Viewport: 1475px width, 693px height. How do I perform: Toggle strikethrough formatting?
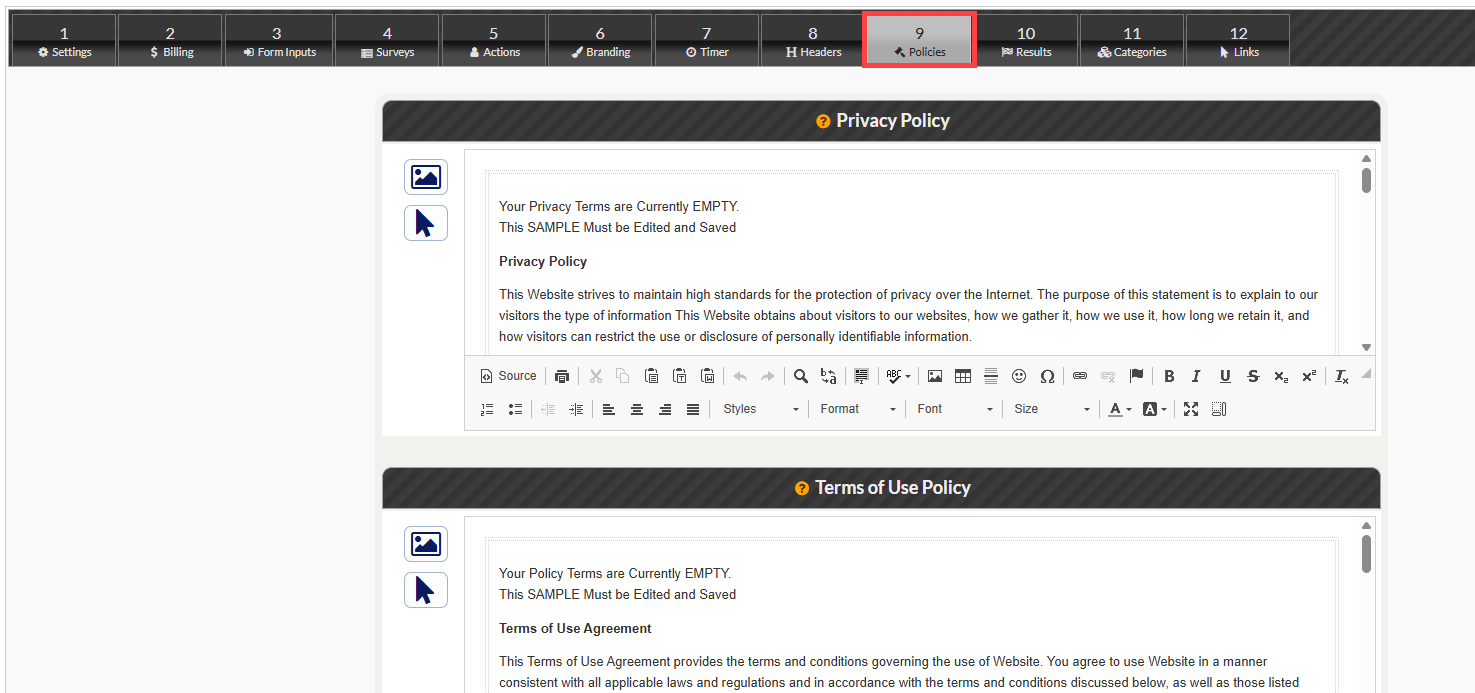(x=1253, y=376)
